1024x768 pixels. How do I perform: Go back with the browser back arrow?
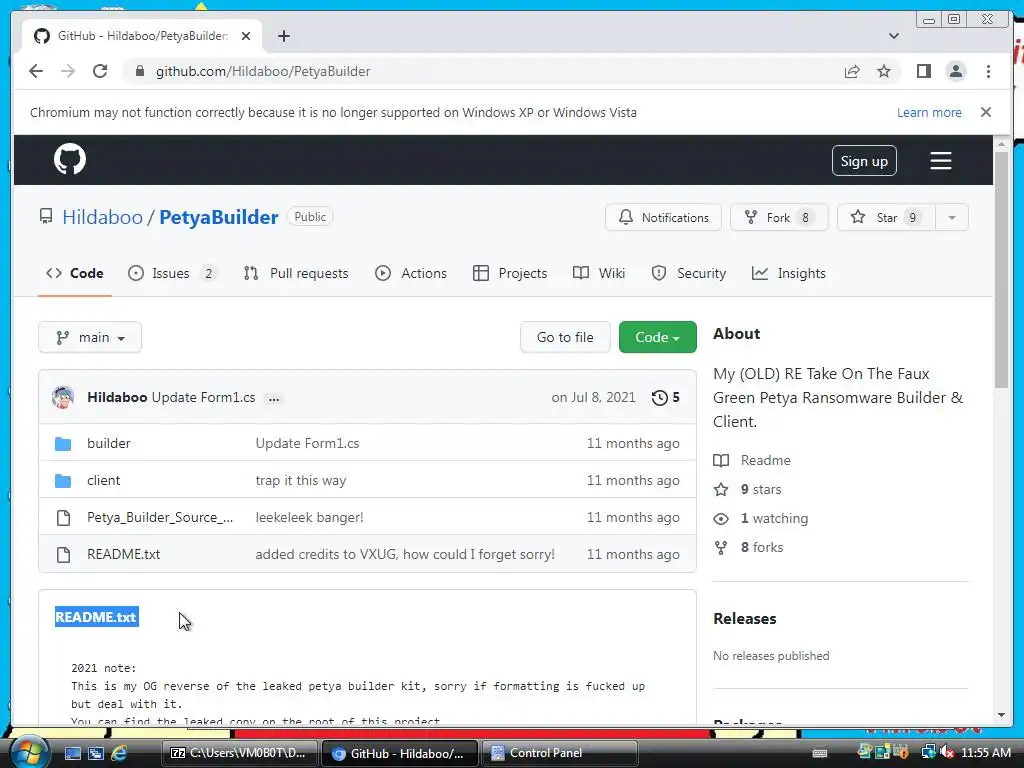click(36, 71)
